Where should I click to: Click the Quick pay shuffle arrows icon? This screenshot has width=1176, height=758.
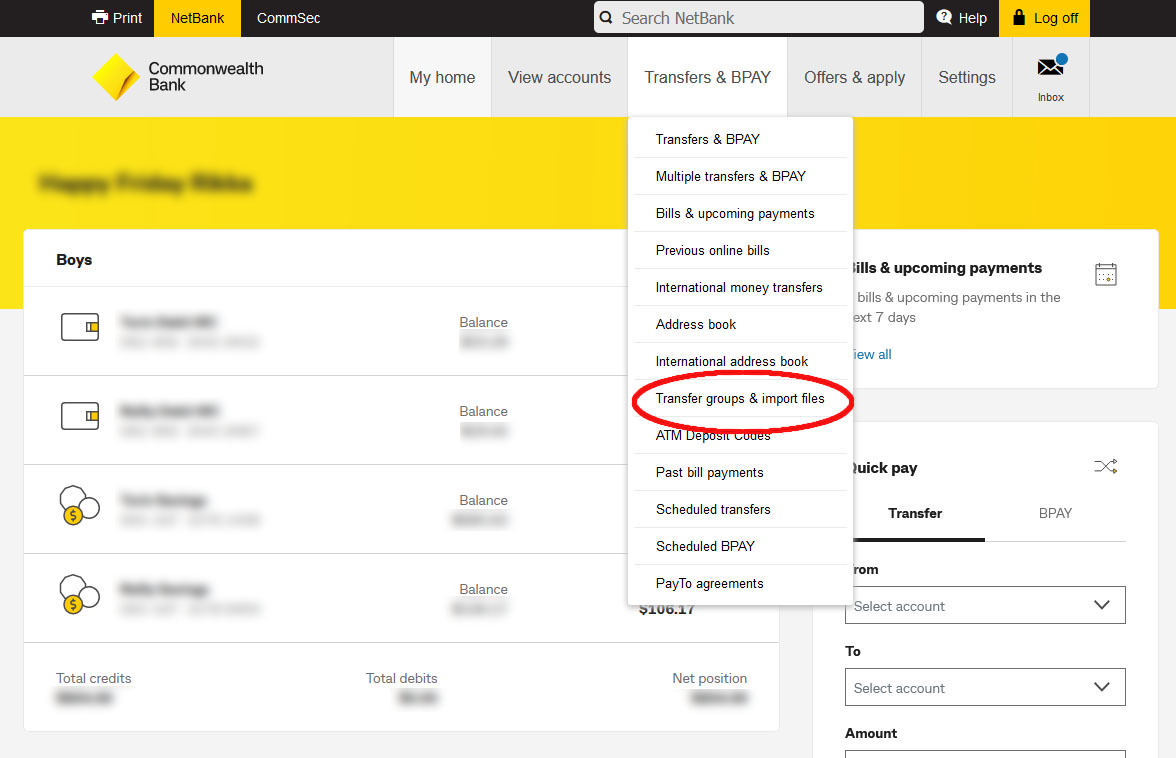click(x=1105, y=467)
